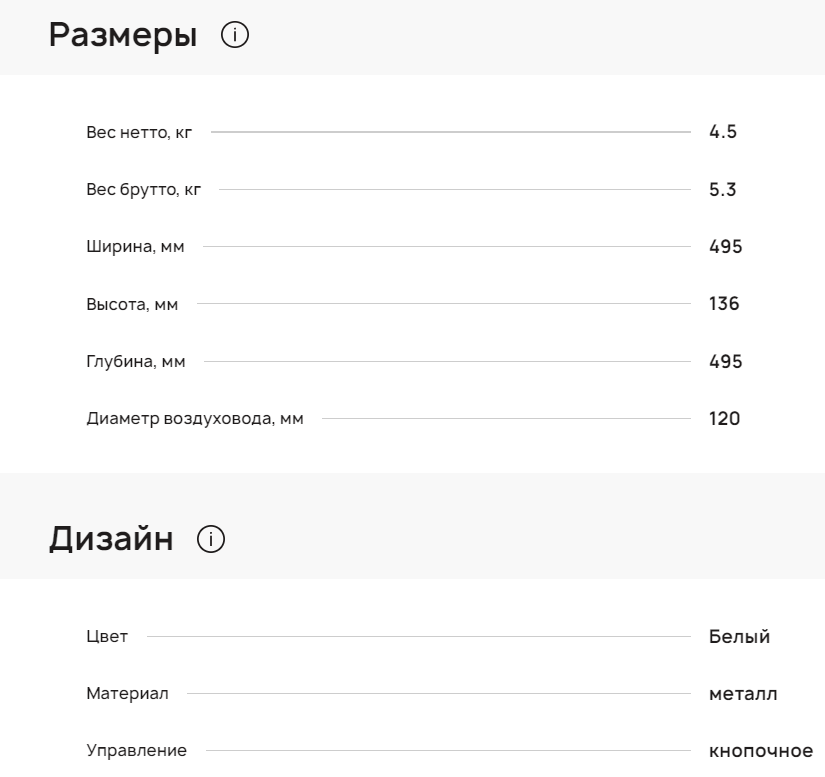Click the info icon beside Дизайн
Screen dimensions: 825x777
(212, 540)
